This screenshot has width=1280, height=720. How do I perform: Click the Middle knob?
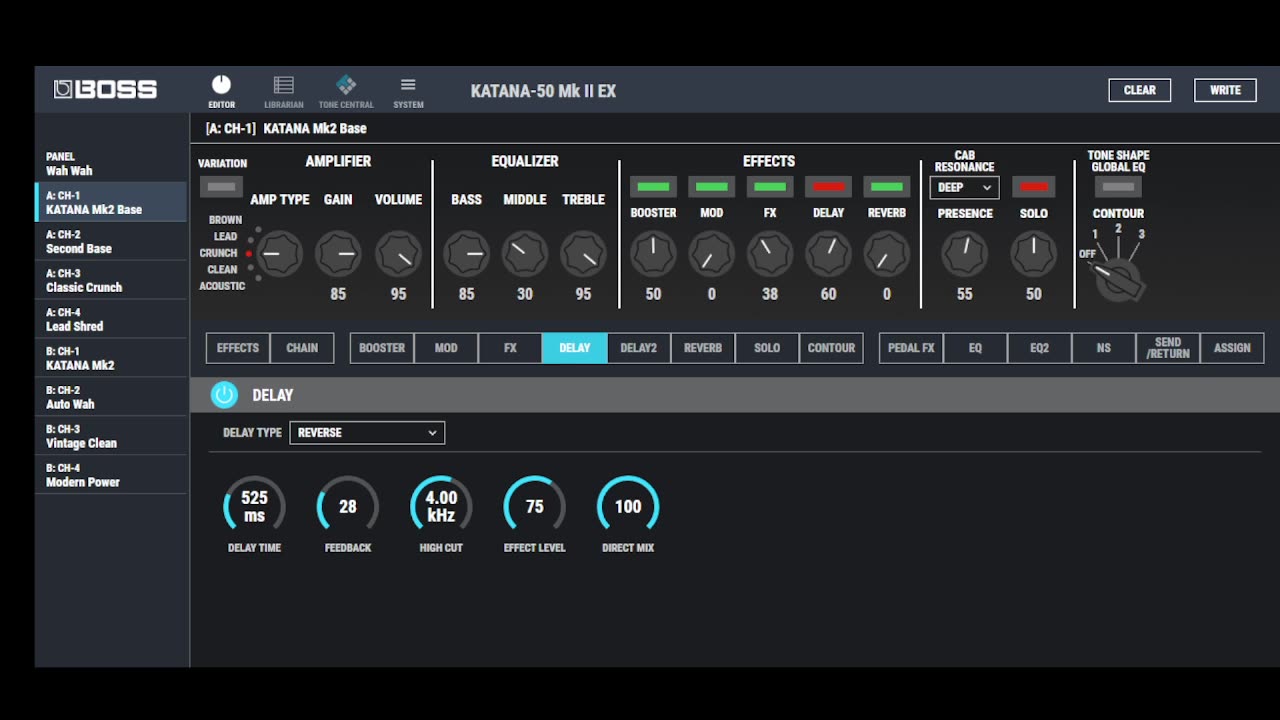point(524,254)
